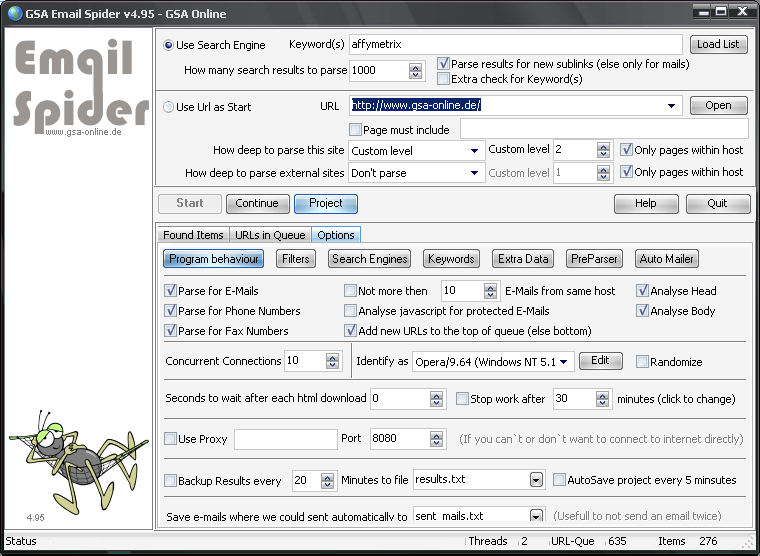Viewport: 760px width, 556px height.
Task: Open the Search Engines section
Action: point(369,259)
